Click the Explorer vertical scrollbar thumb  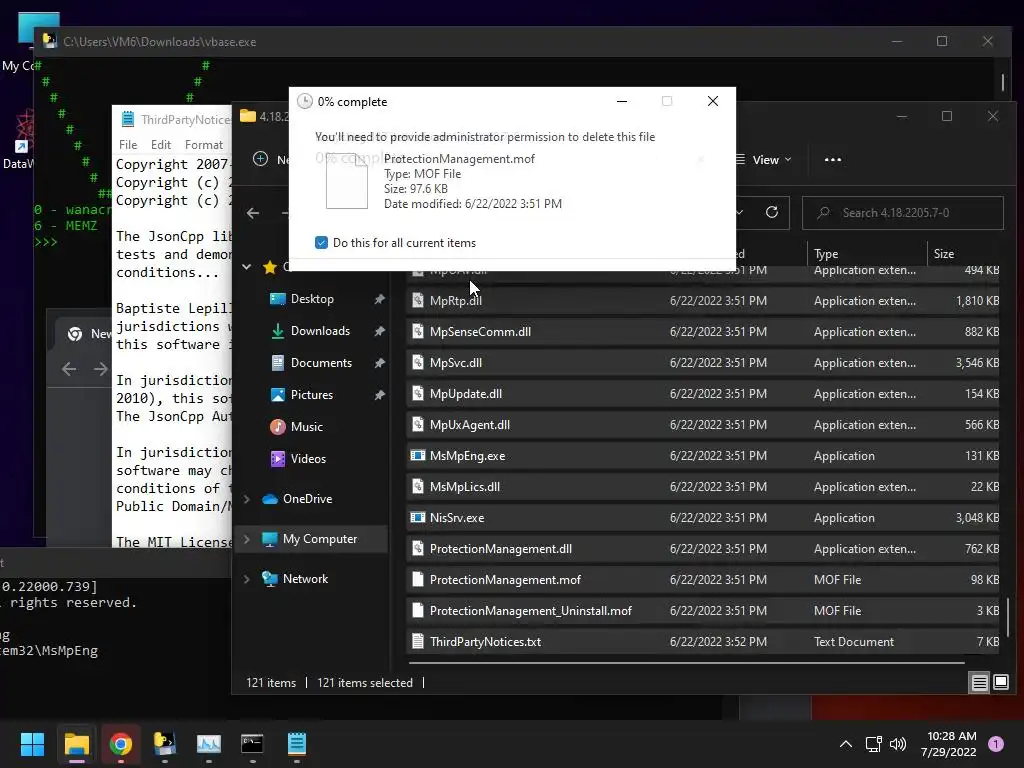[x=1008, y=617]
